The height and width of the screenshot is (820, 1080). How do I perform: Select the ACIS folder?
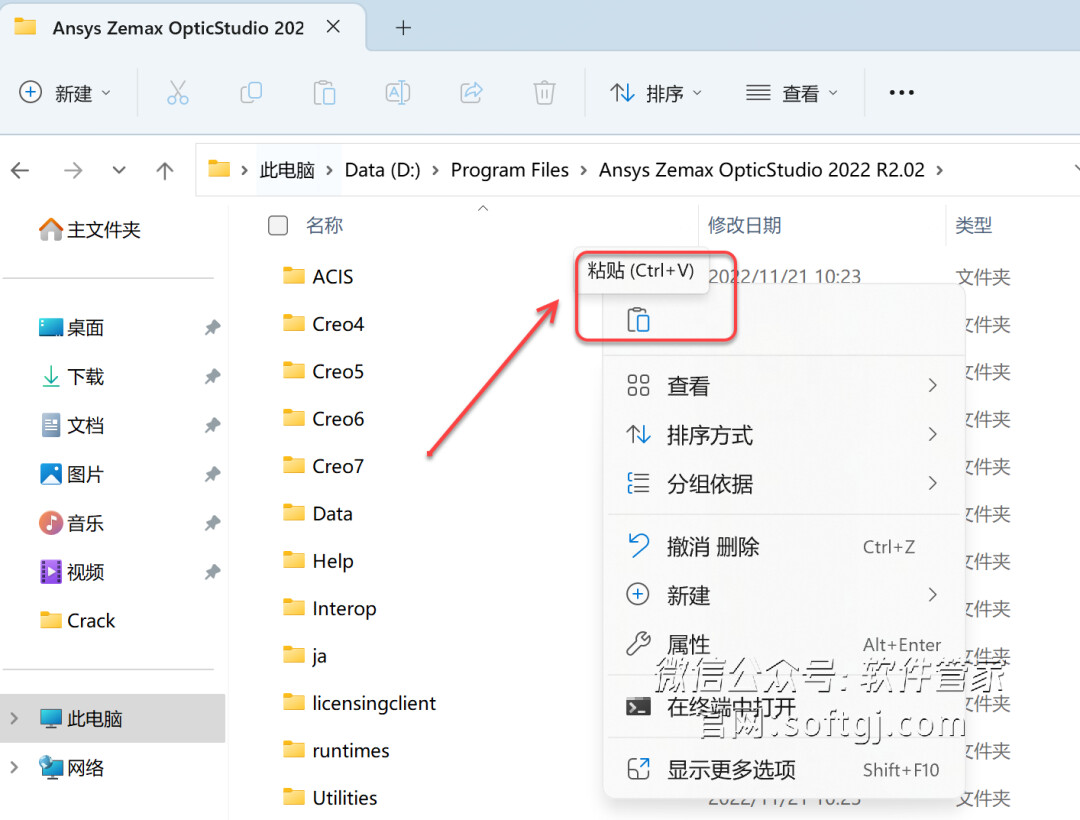tap(318, 276)
